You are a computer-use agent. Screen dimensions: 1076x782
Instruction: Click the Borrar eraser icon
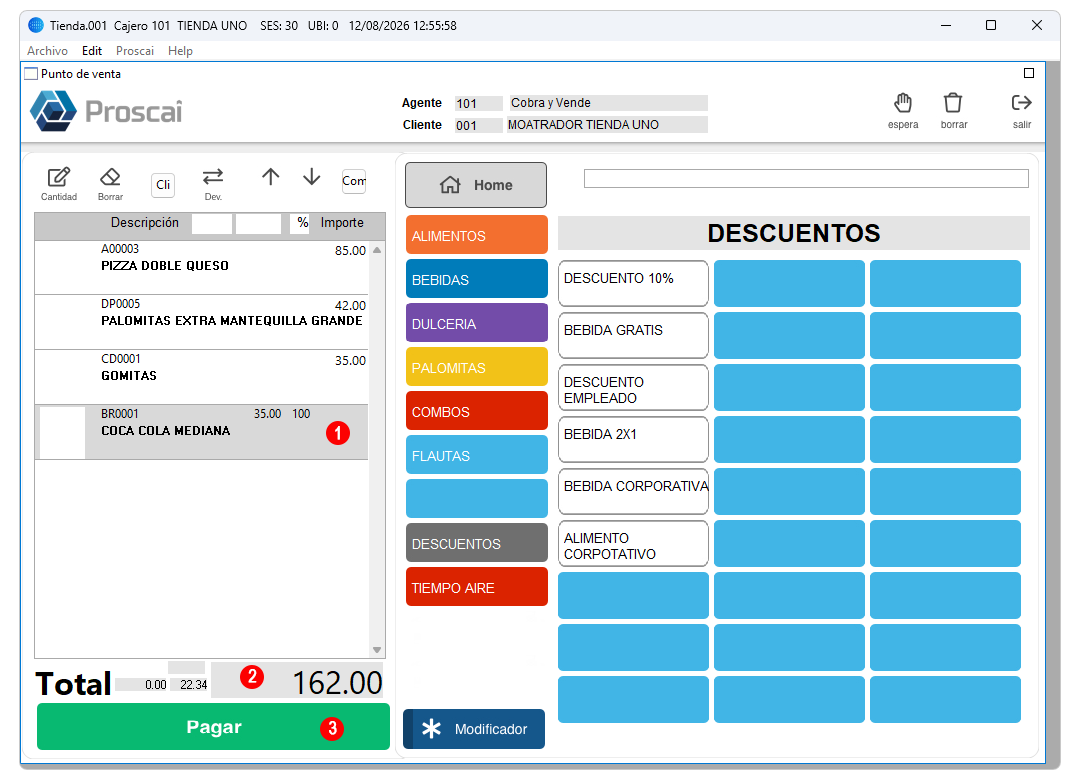(110, 177)
